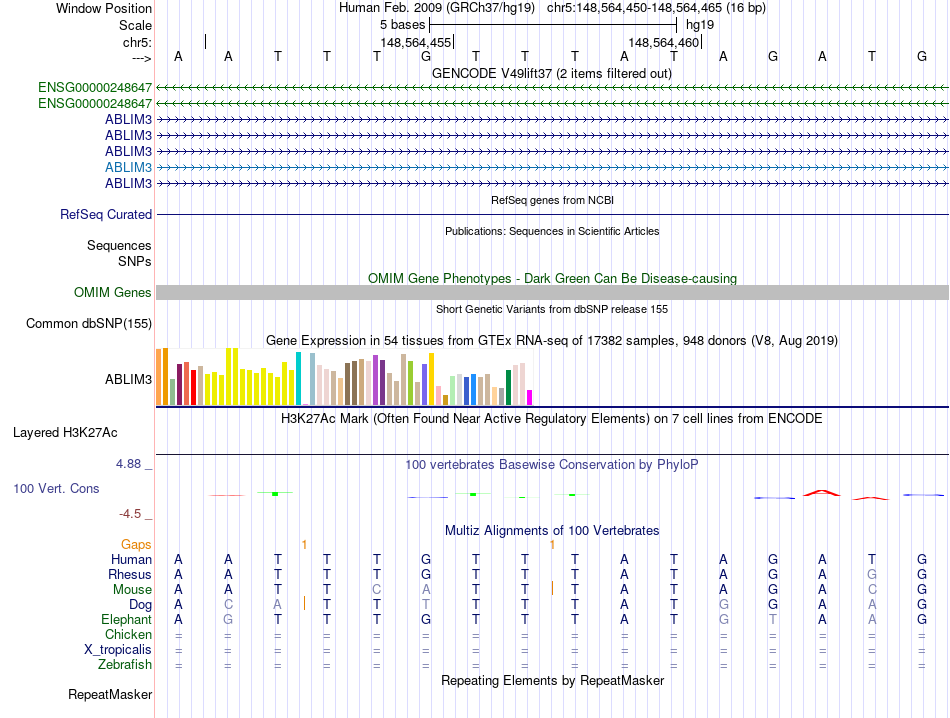Click '100 vertebrates Basewise Conservation by PhyloP'
The width and height of the screenshot is (950, 718).
pyautogui.click(x=552, y=465)
